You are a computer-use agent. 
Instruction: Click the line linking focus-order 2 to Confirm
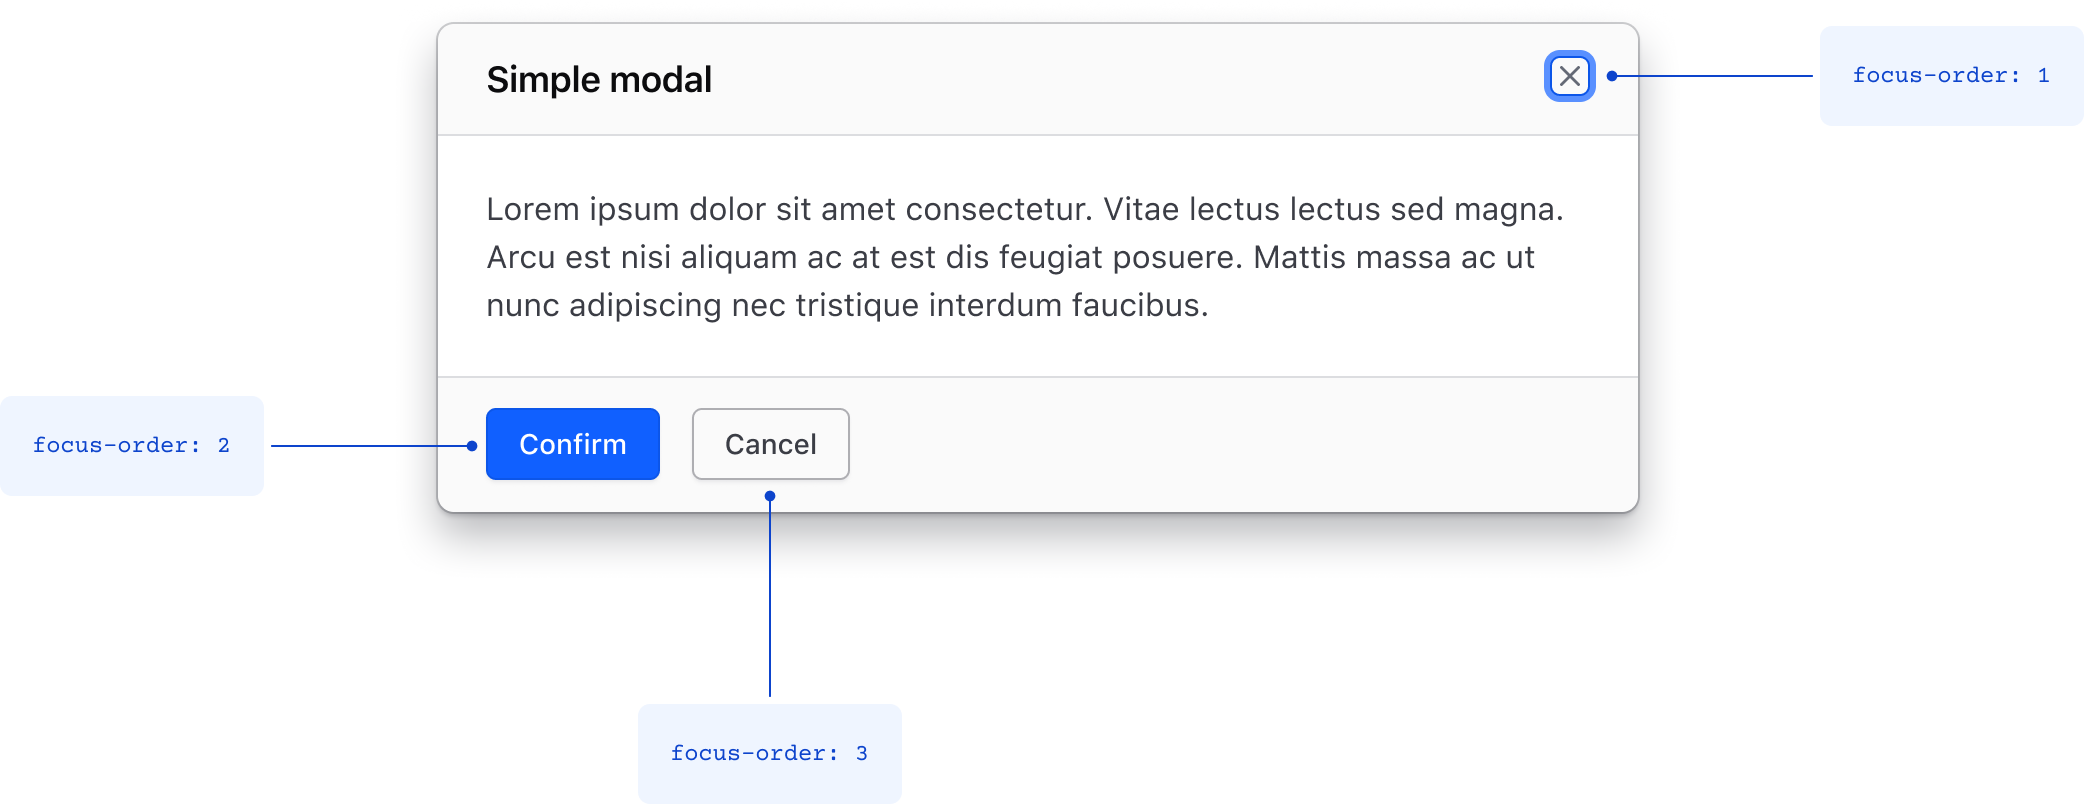pyautogui.click(x=370, y=444)
